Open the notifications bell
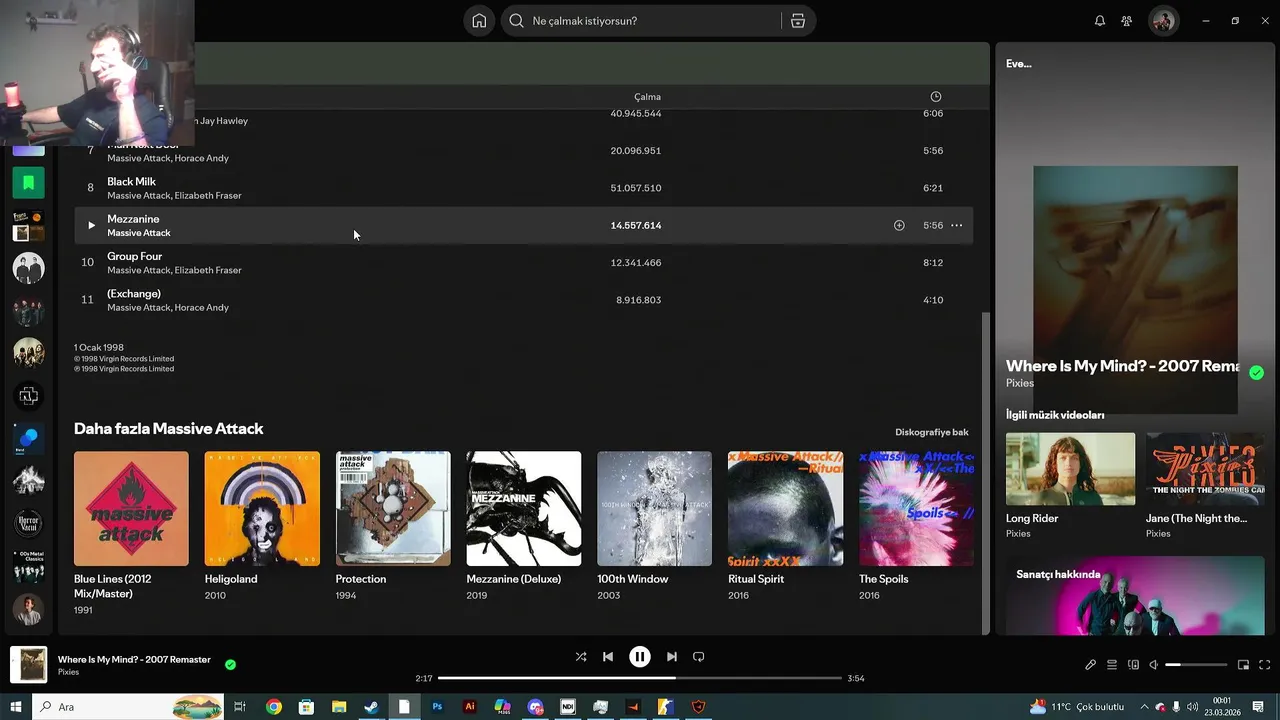The width and height of the screenshot is (1280, 720). click(x=1100, y=21)
